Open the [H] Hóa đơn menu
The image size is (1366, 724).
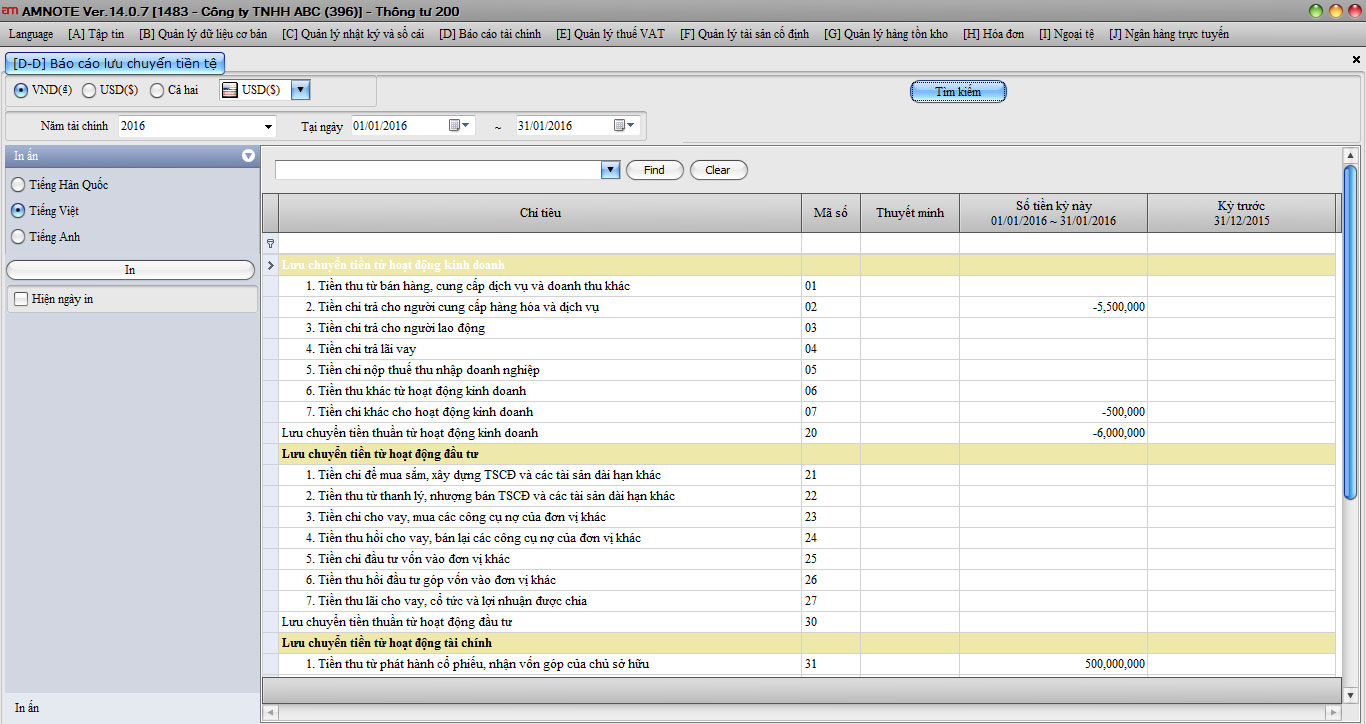click(x=993, y=34)
